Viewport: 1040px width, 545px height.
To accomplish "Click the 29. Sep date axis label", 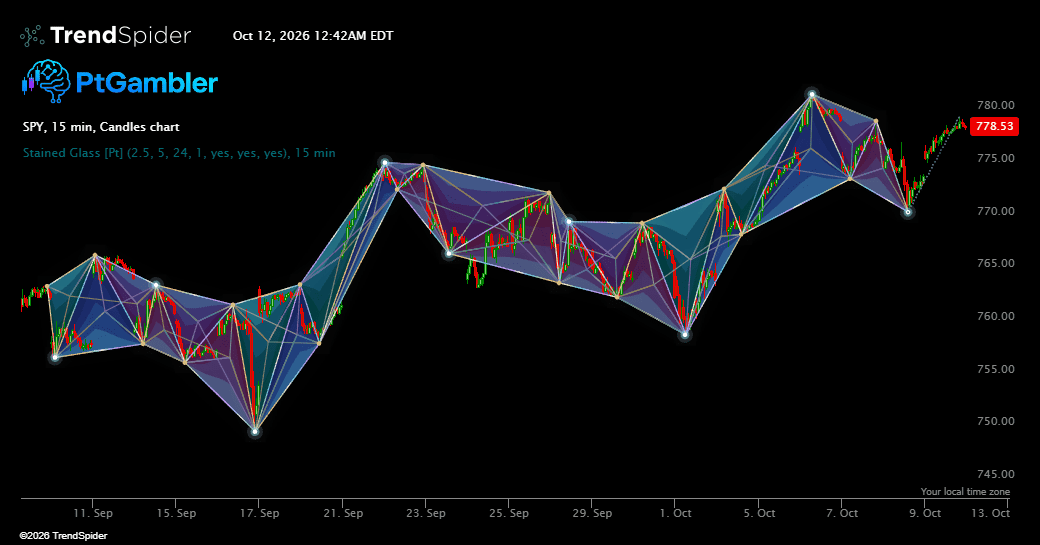I will (592, 513).
